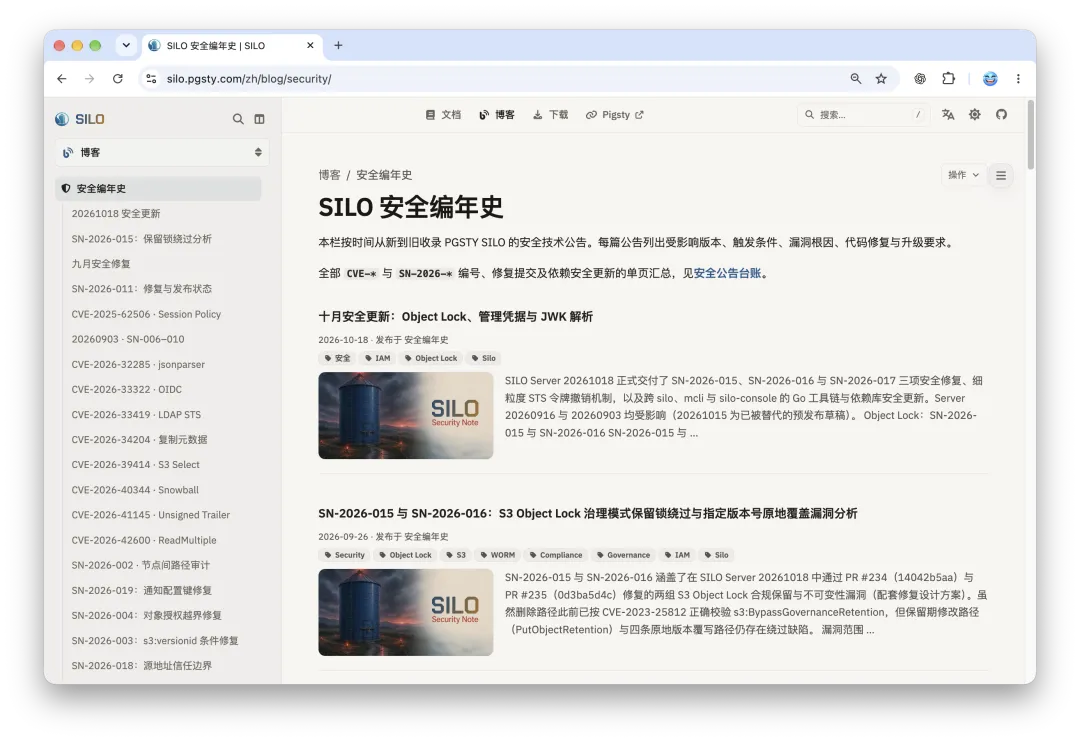The height and width of the screenshot is (742, 1080).
Task: Open new tab with plus button
Action: click(x=338, y=45)
